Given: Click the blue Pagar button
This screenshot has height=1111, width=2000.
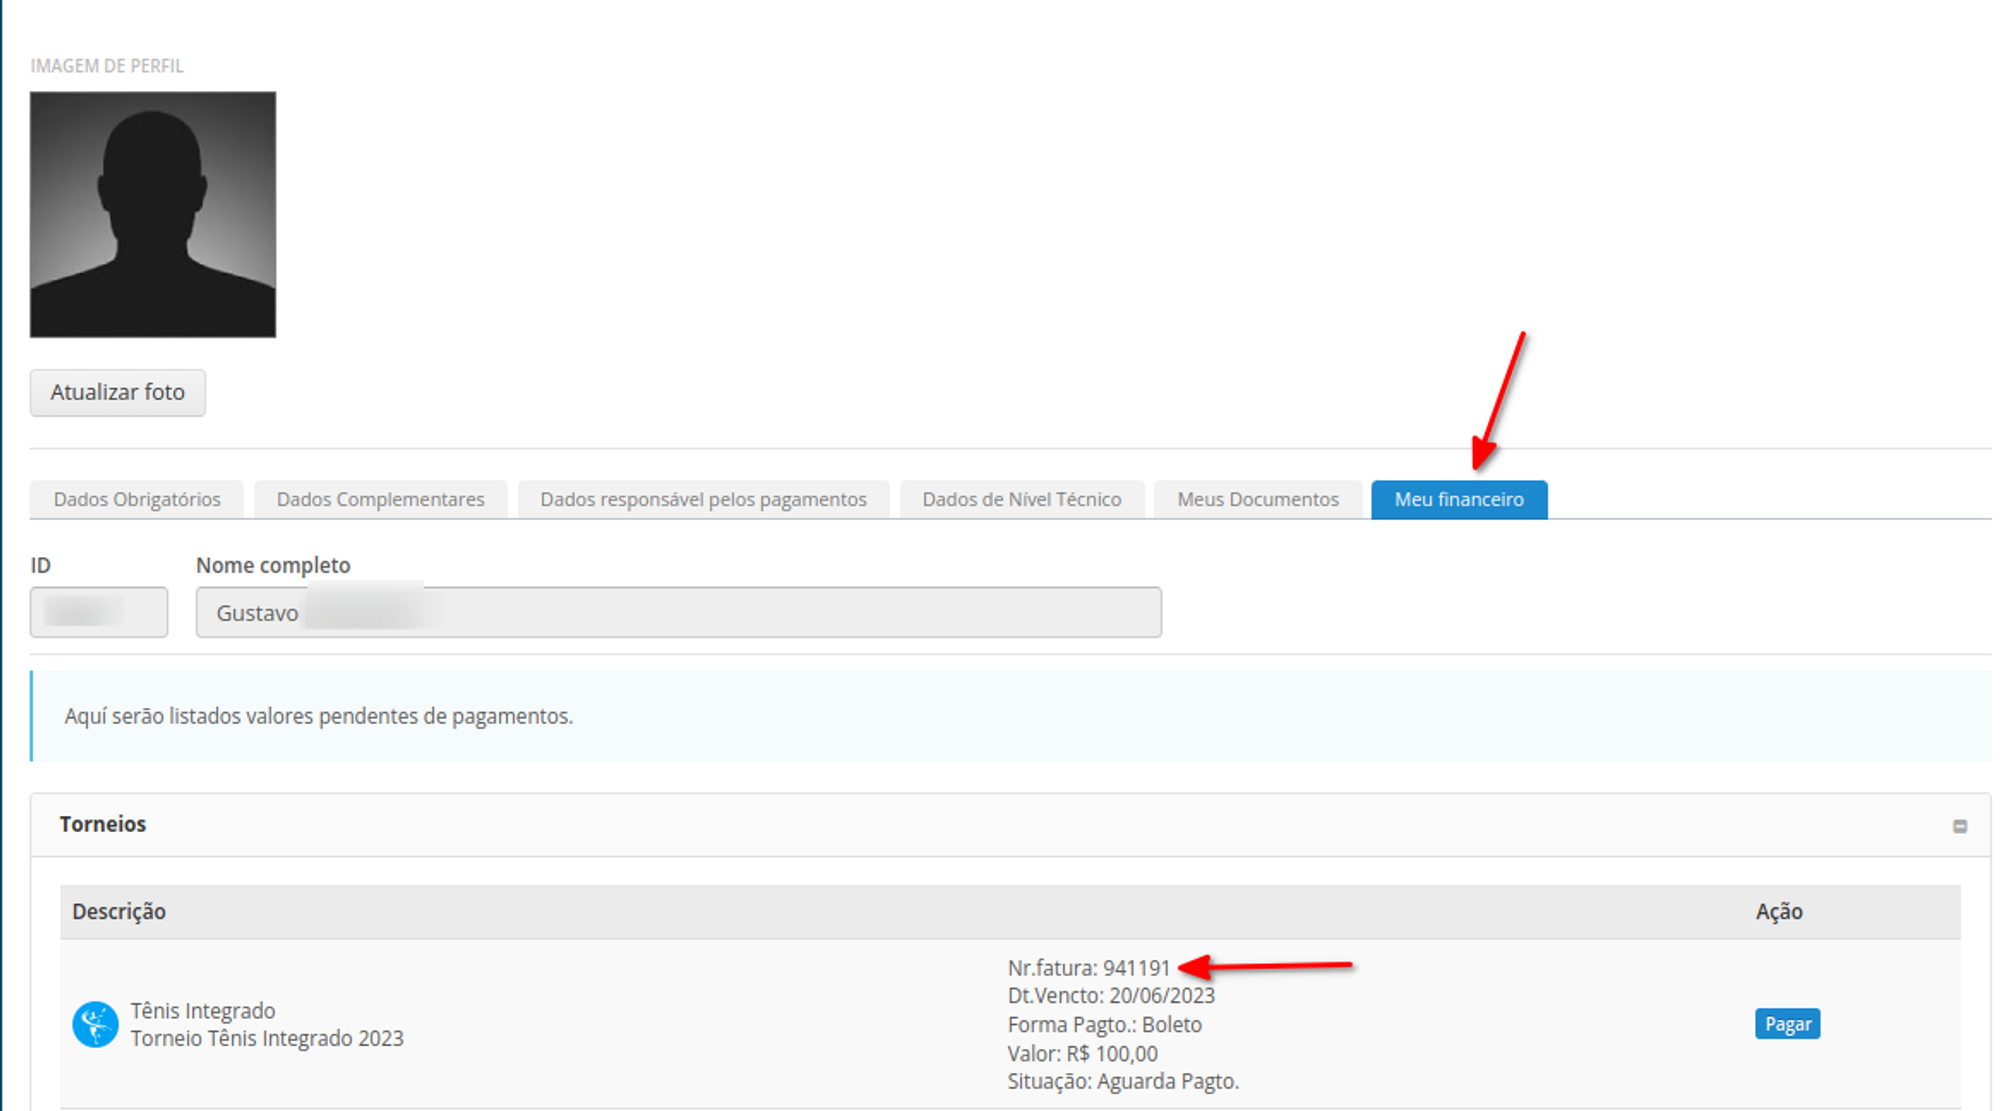Looking at the screenshot, I should point(1786,1024).
